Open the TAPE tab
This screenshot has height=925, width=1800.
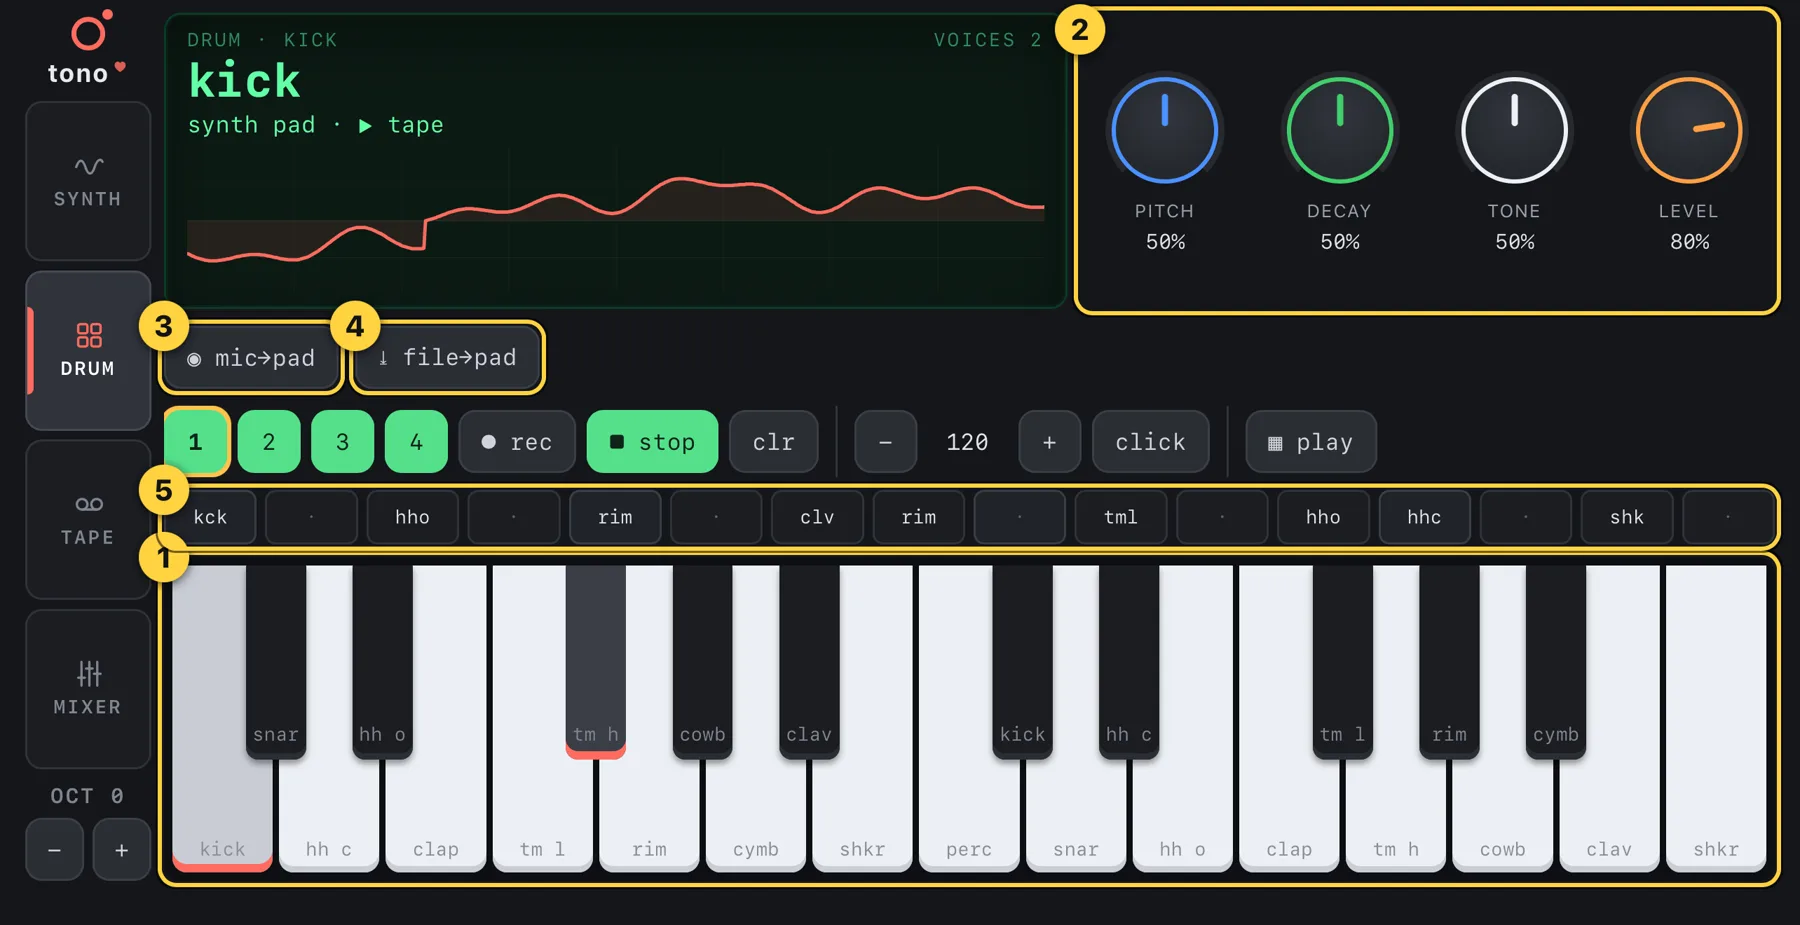pos(88,519)
